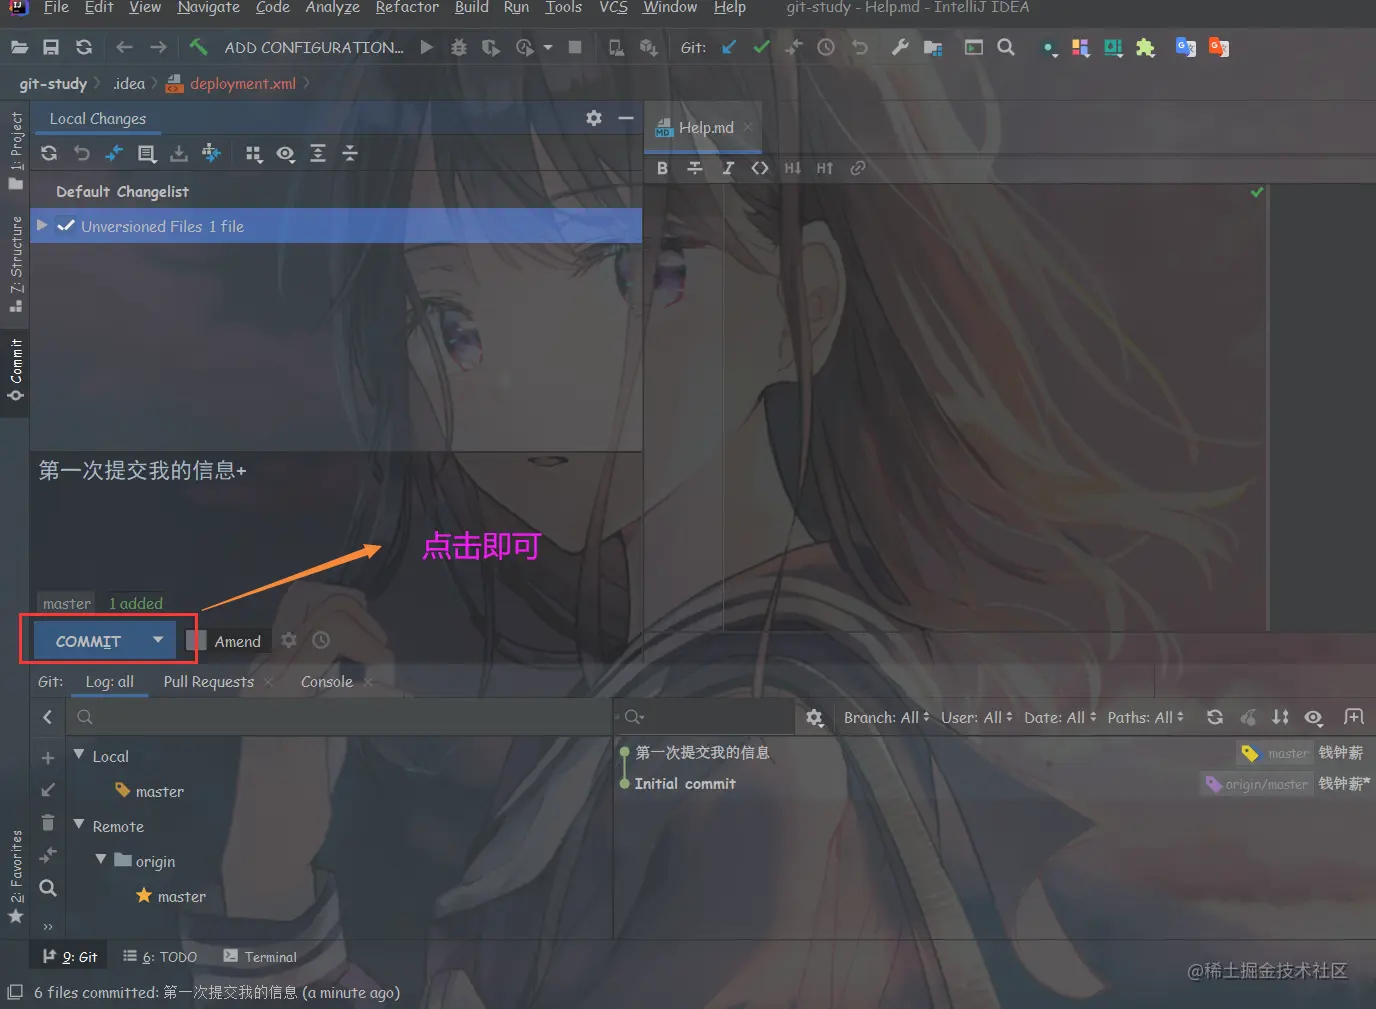Click the Stop square icon
1376x1009 pixels.
(x=575, y=47)
